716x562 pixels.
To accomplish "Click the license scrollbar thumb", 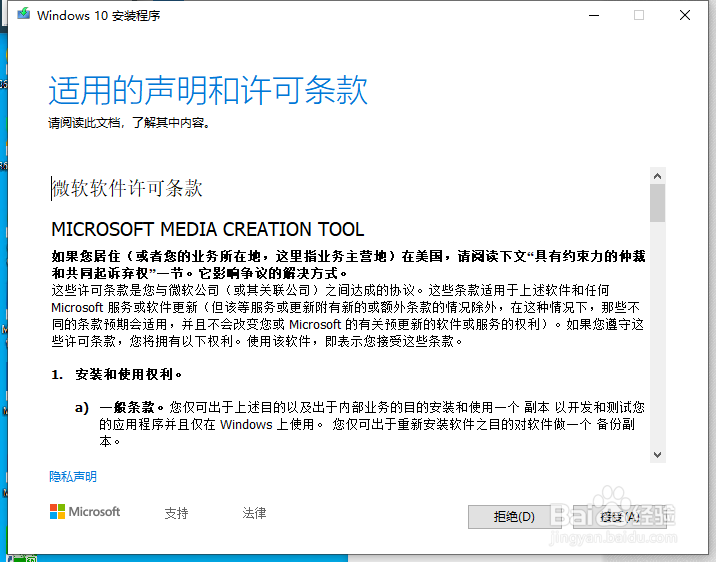I will click(x=658, y=203).
